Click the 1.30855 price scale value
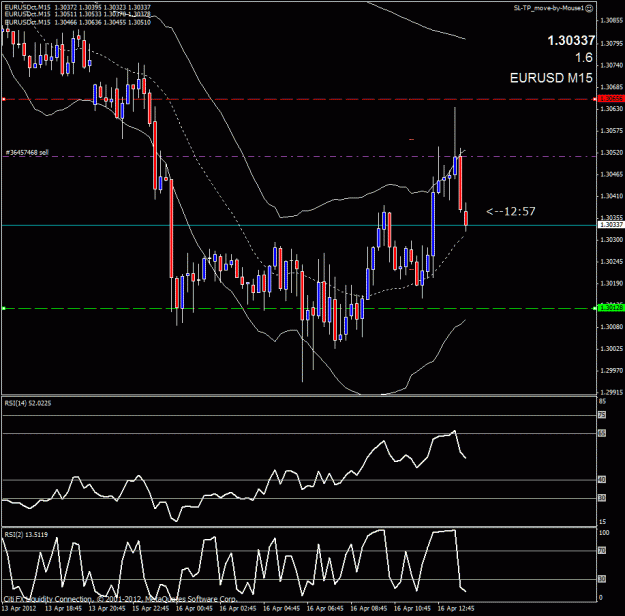 coord(612,20)
